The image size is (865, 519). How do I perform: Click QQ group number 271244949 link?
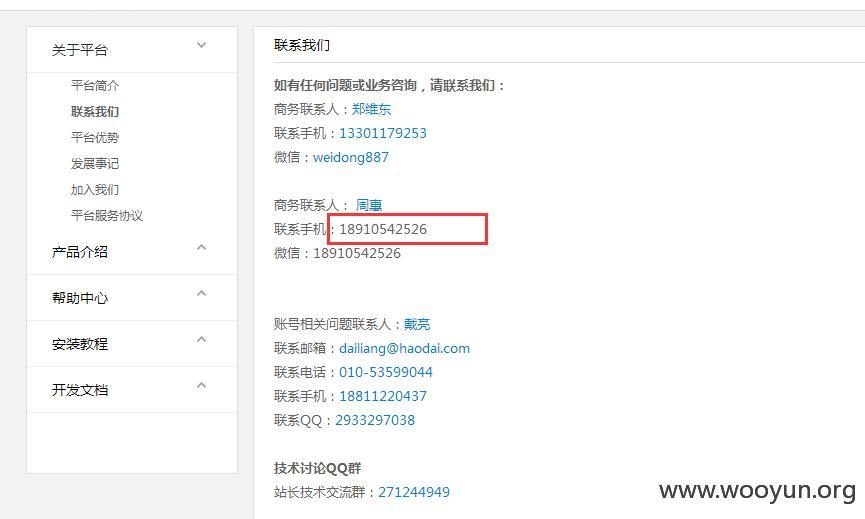pos(414,492)
